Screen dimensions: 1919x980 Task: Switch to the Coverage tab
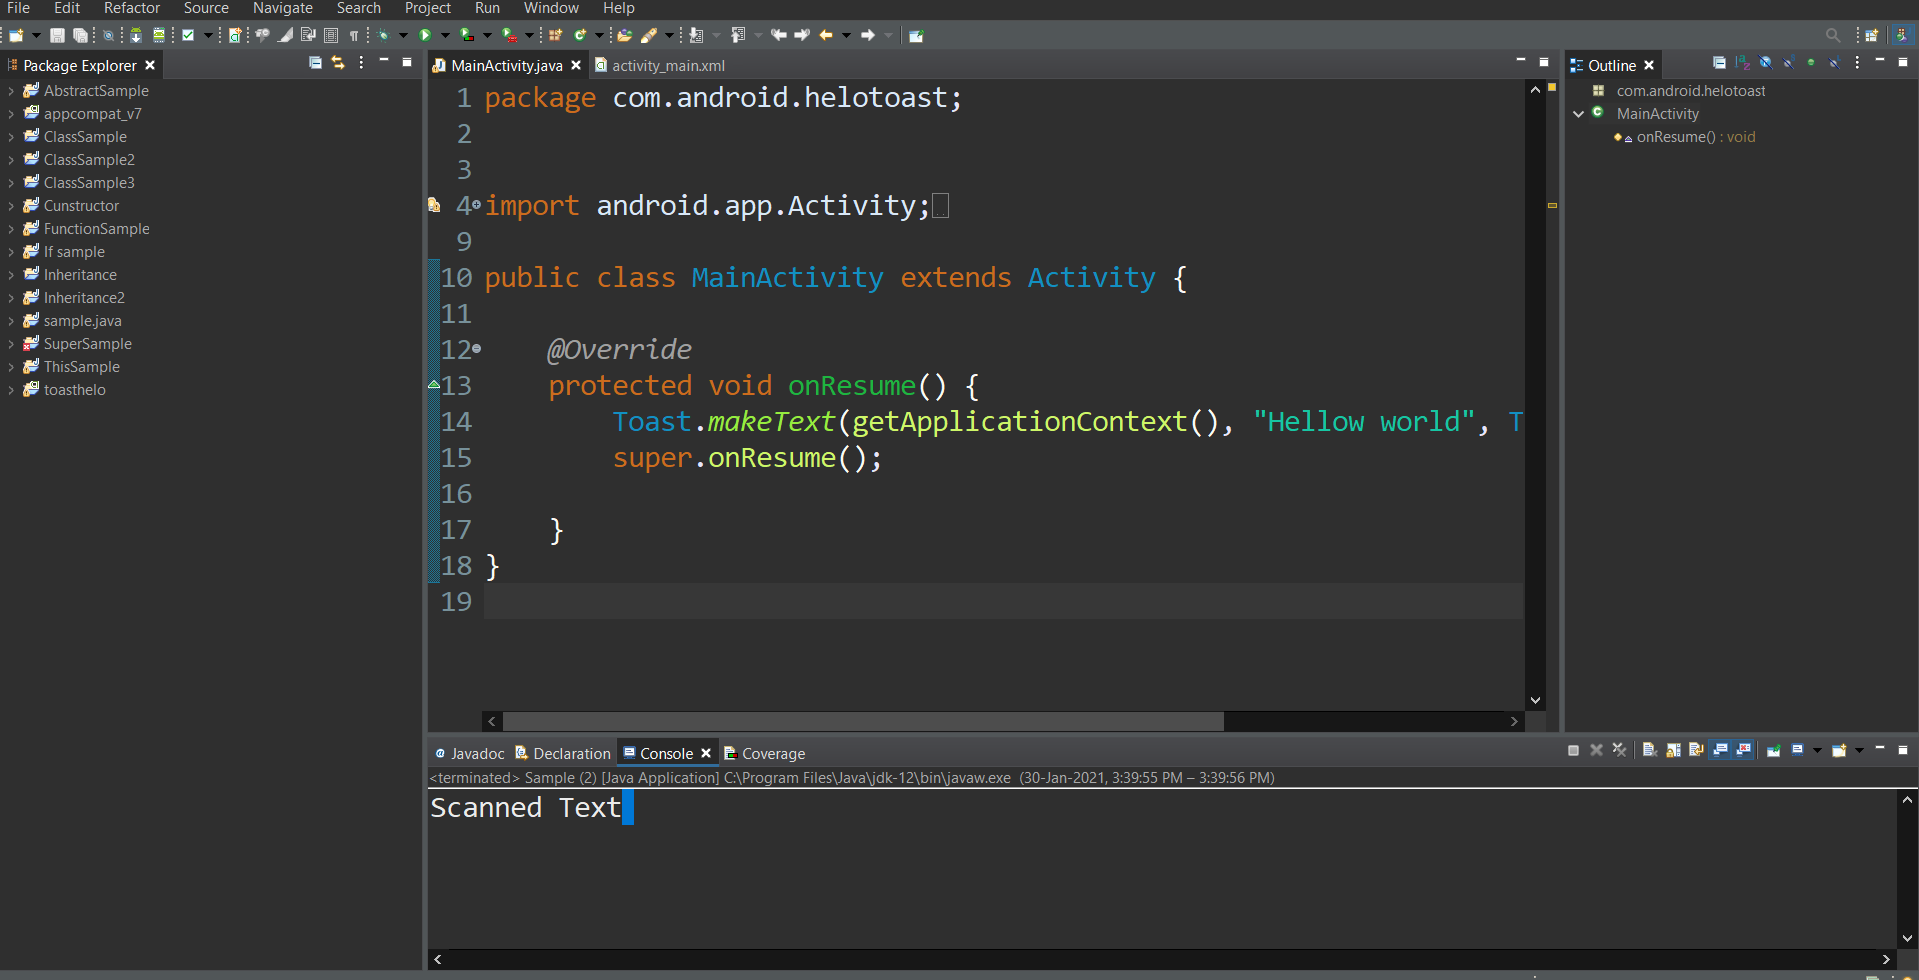pos(765,754)
